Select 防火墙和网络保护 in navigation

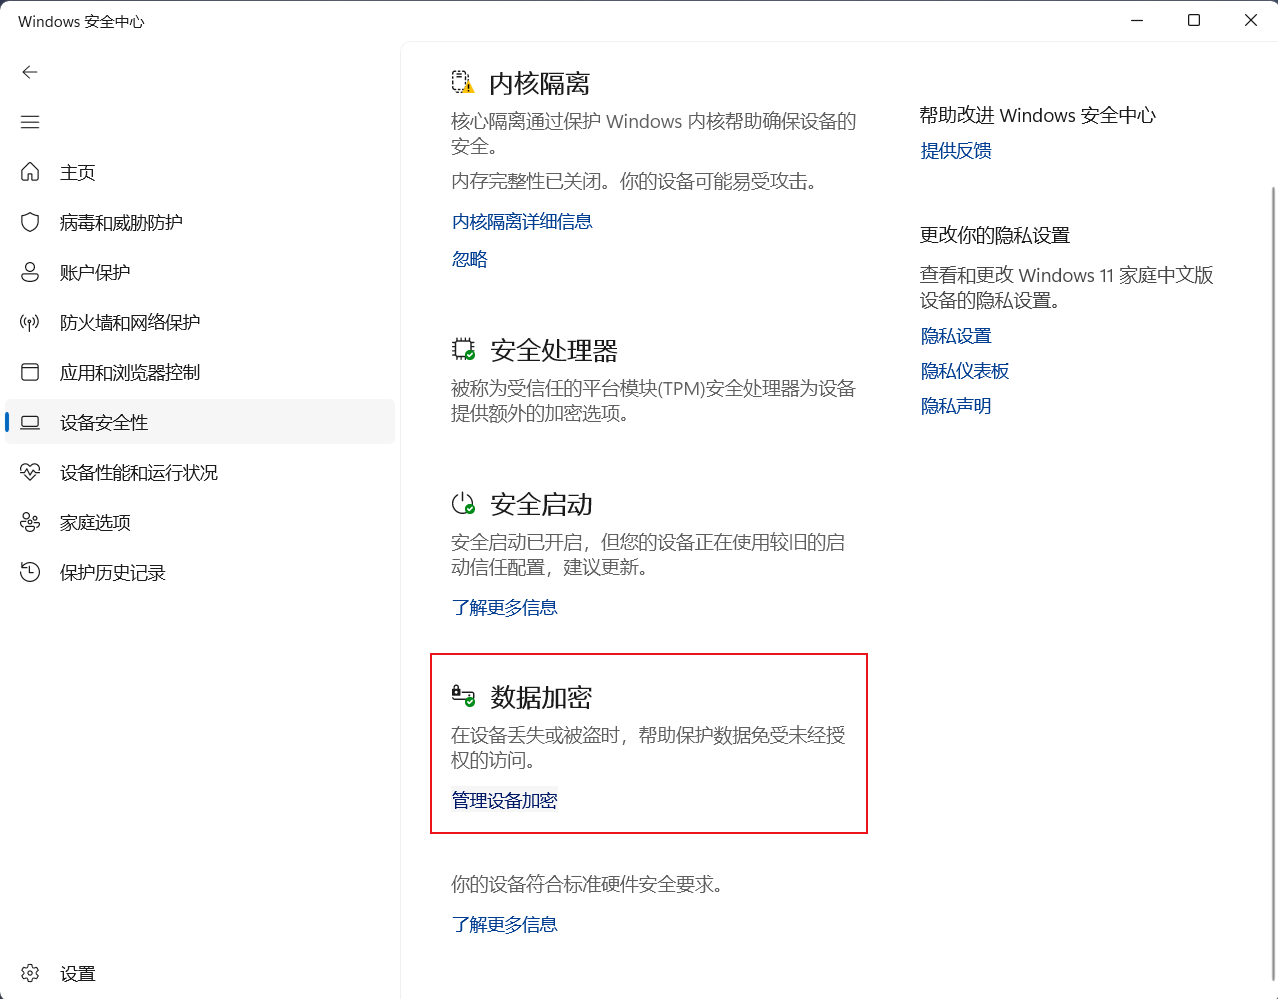coord(200,322)
